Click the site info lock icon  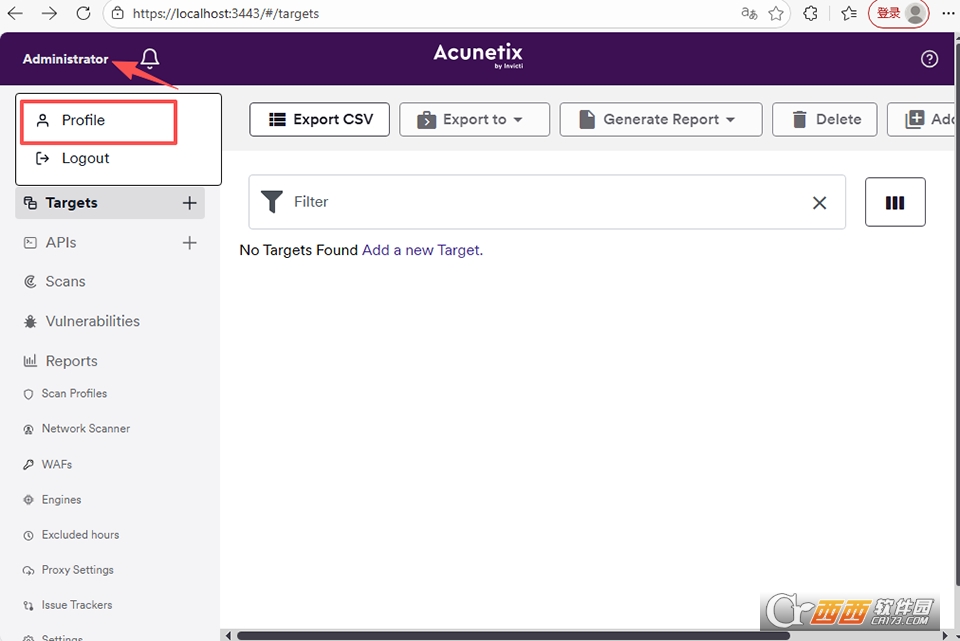(118, 13)
